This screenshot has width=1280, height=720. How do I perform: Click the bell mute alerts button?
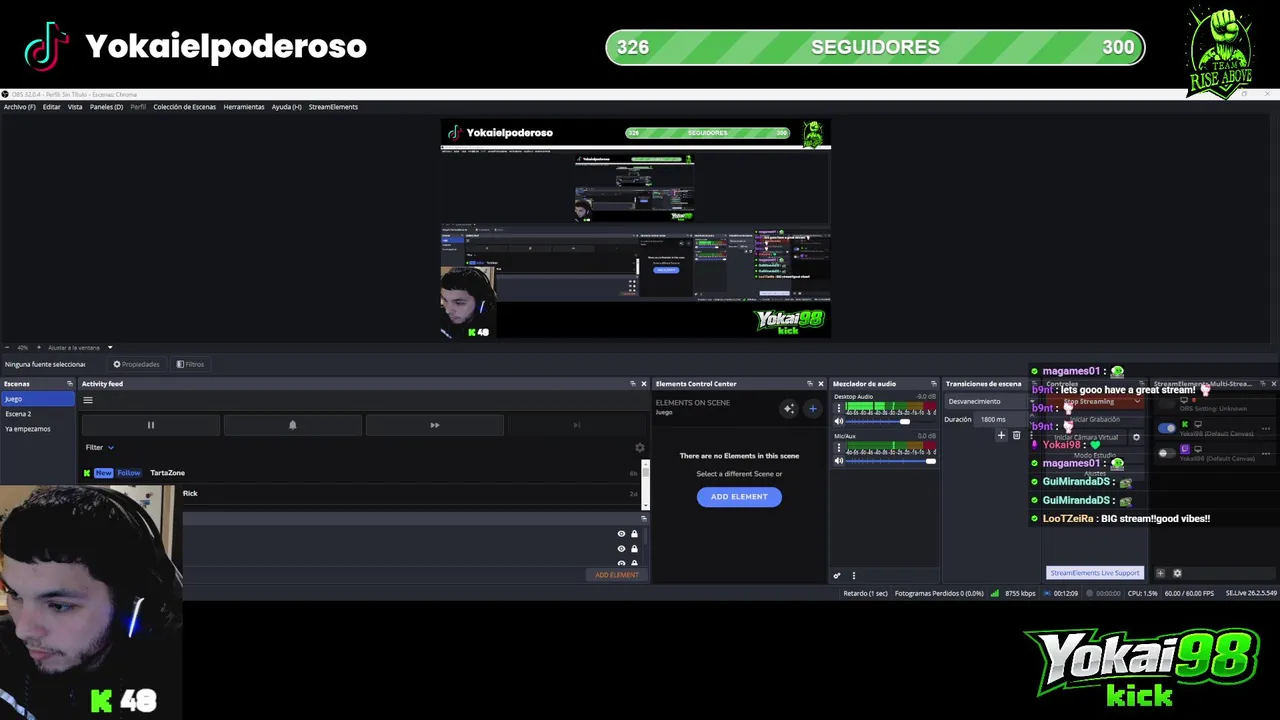pyautogui.click(x=293, y=425)
